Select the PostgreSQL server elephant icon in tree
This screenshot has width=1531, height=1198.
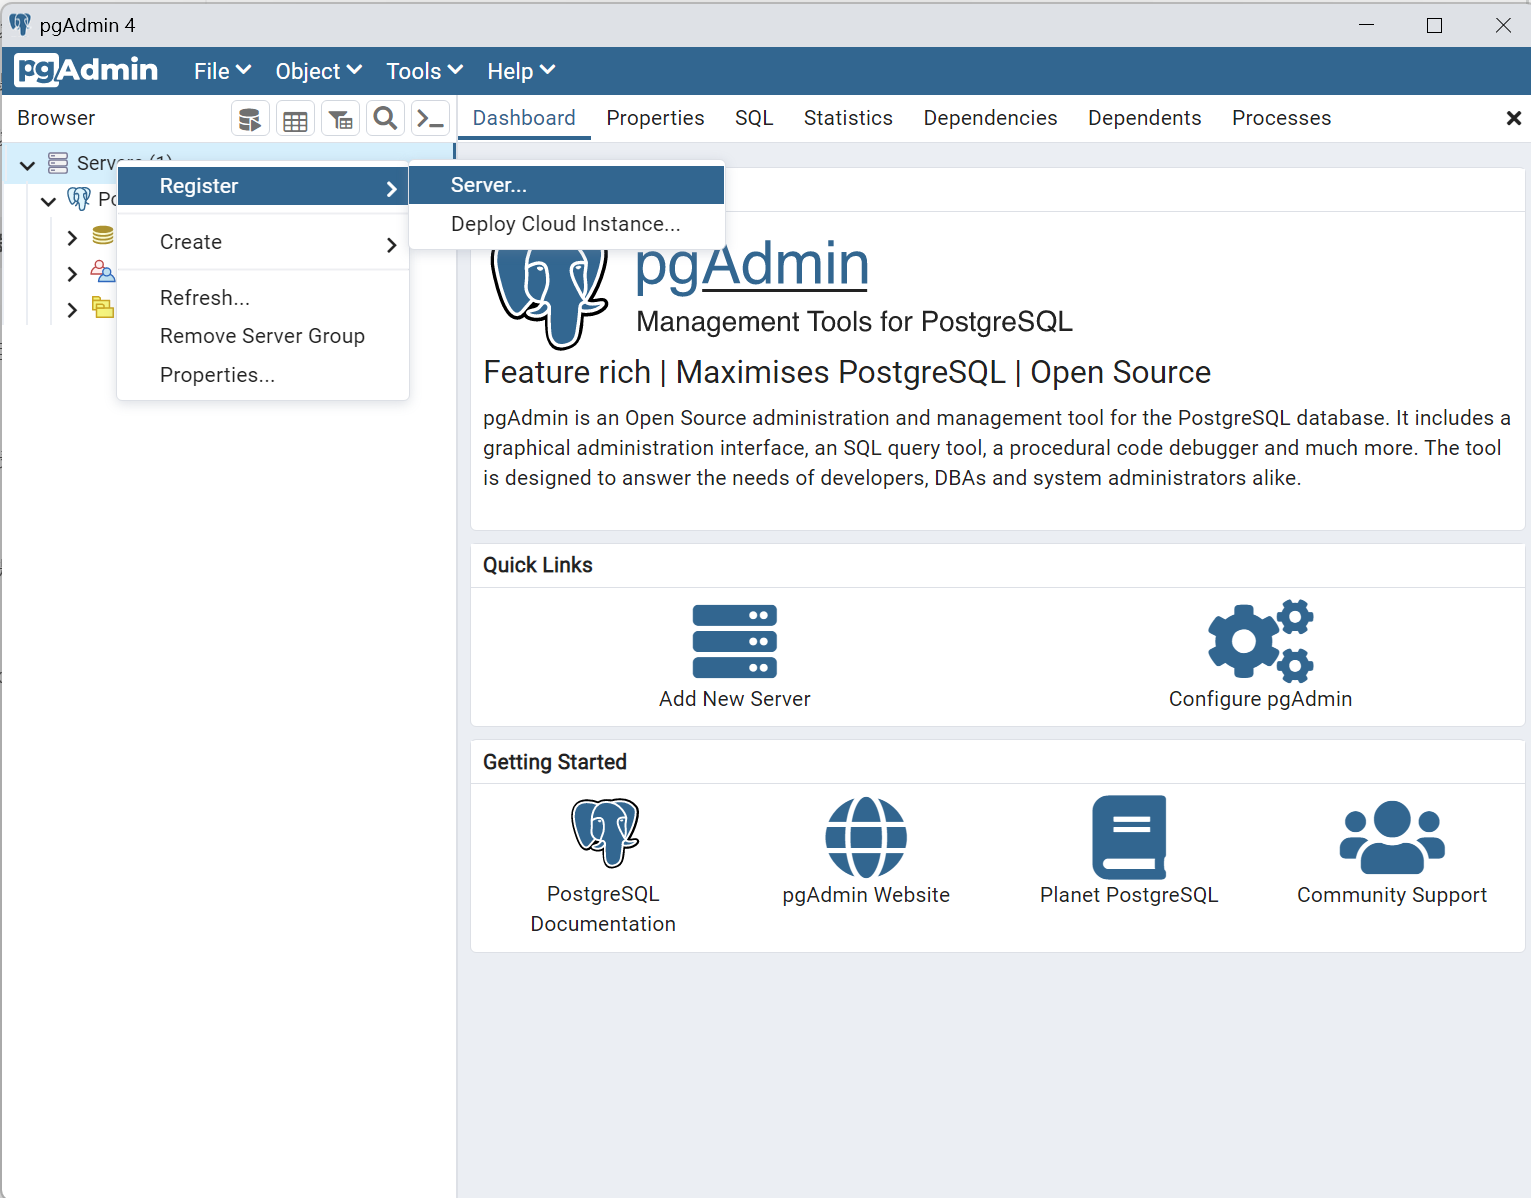point(79,199)
